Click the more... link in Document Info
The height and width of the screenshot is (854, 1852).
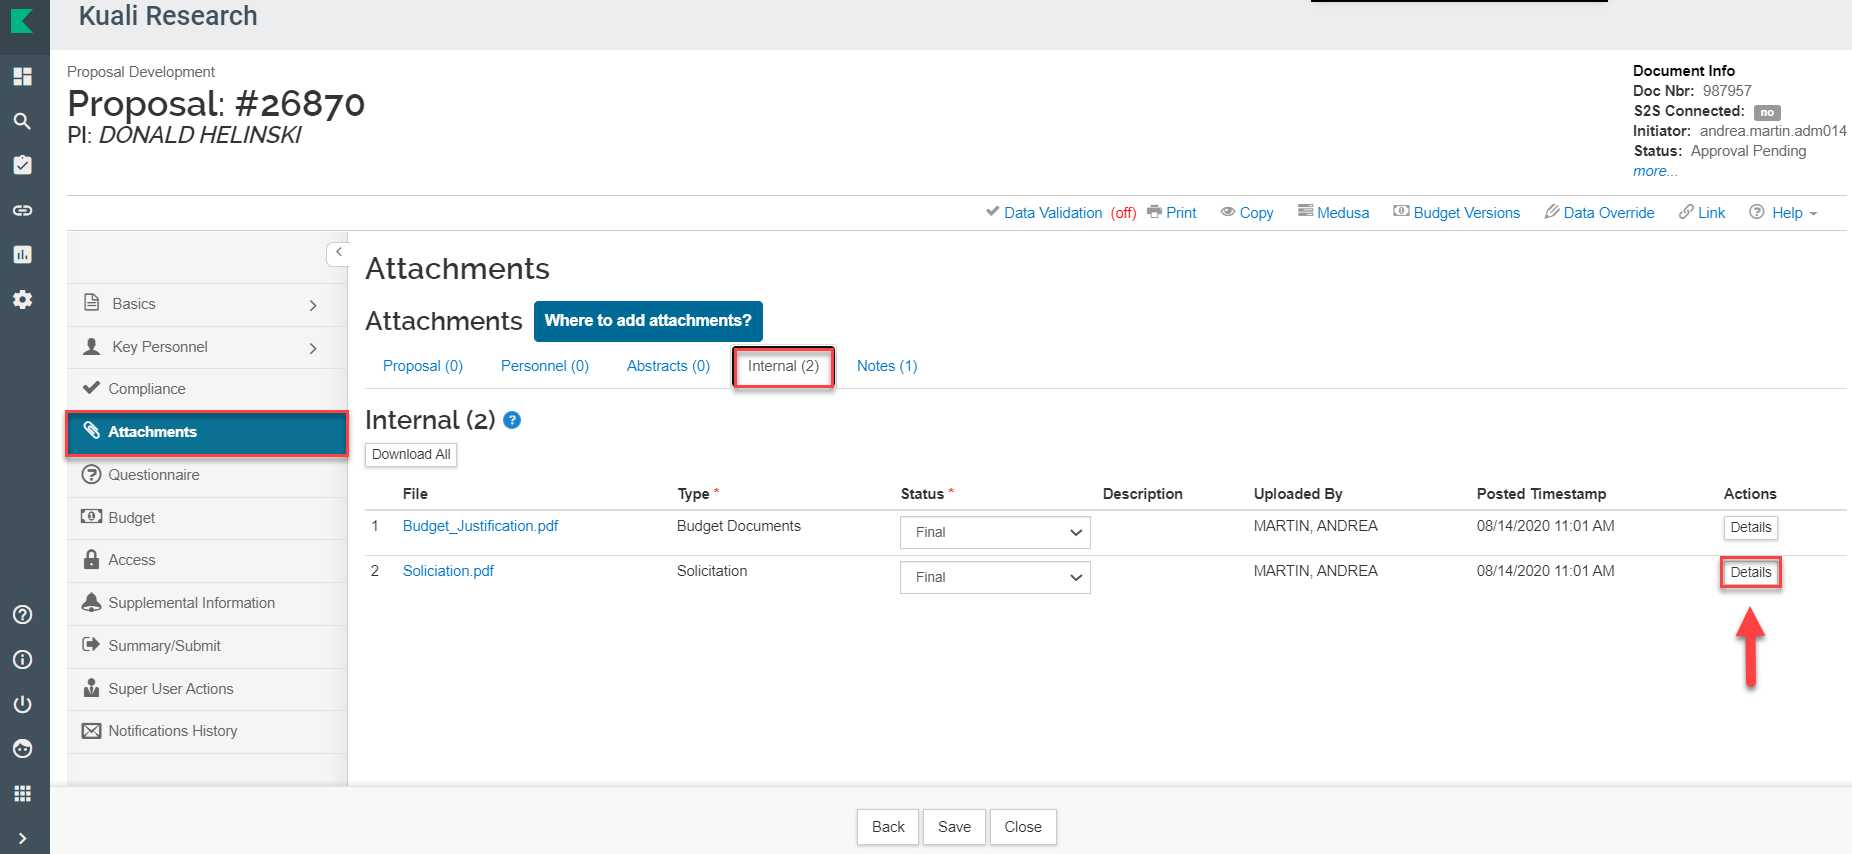tap(1655, 171)
